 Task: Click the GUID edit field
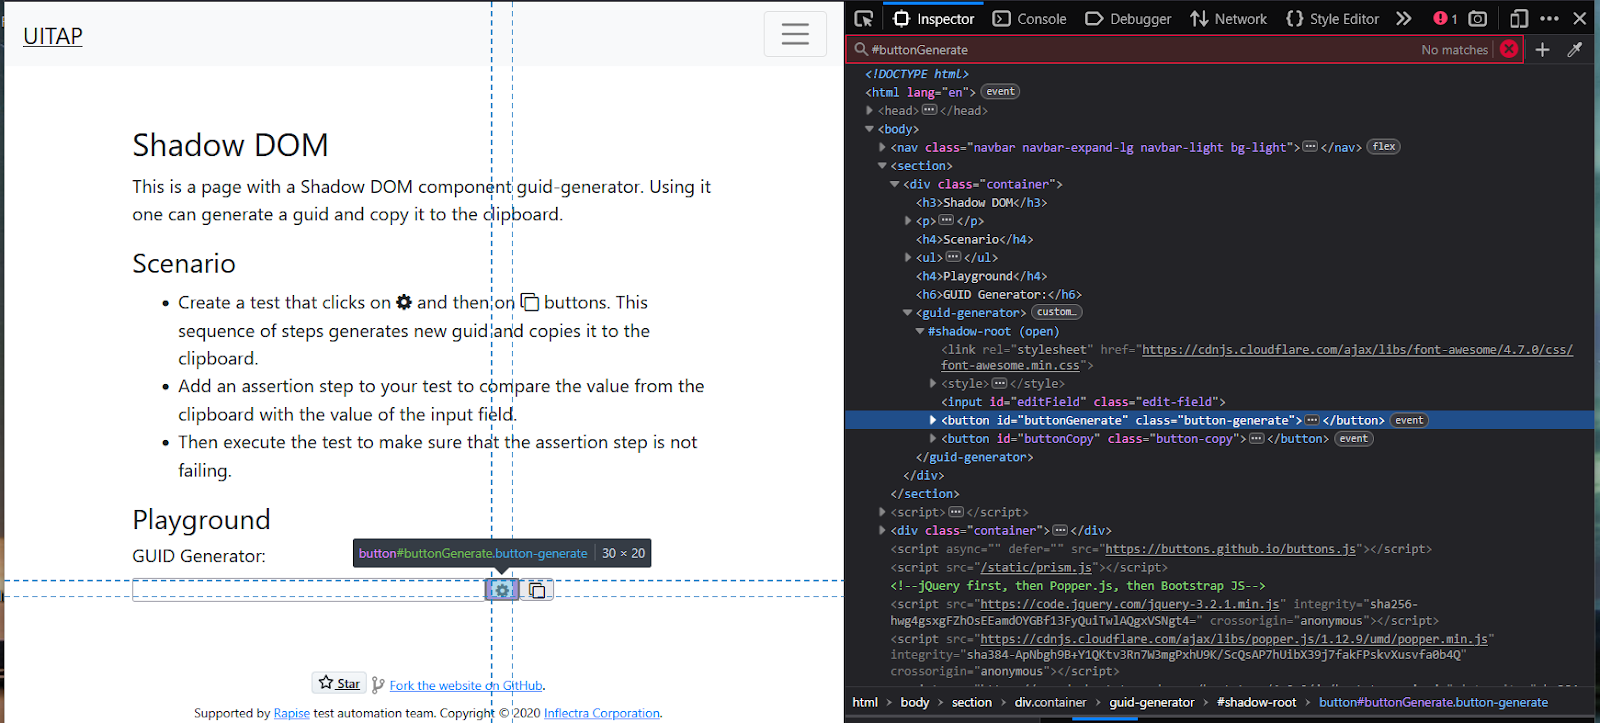point(309,590)
